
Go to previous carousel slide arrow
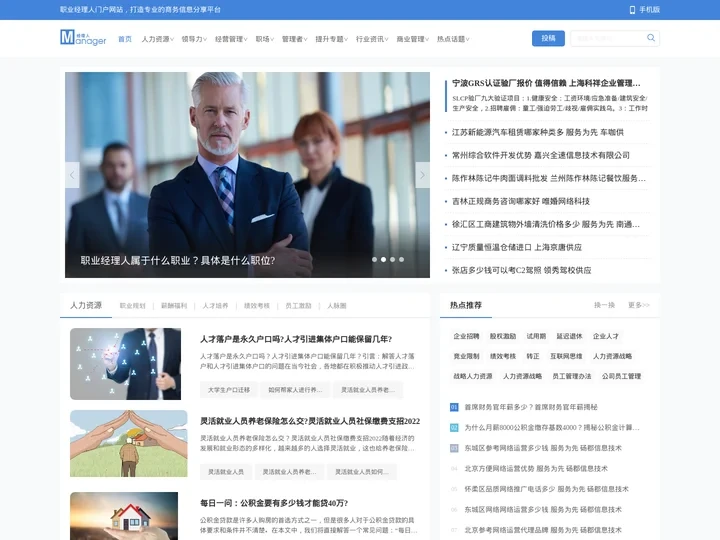(x=72, y=175)
